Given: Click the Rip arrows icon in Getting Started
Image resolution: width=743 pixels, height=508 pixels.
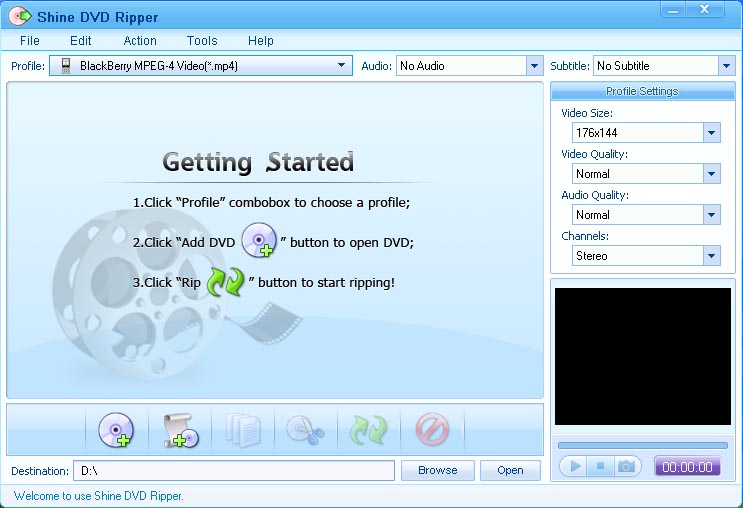Looking at the screenshot, I should (226, 282).
